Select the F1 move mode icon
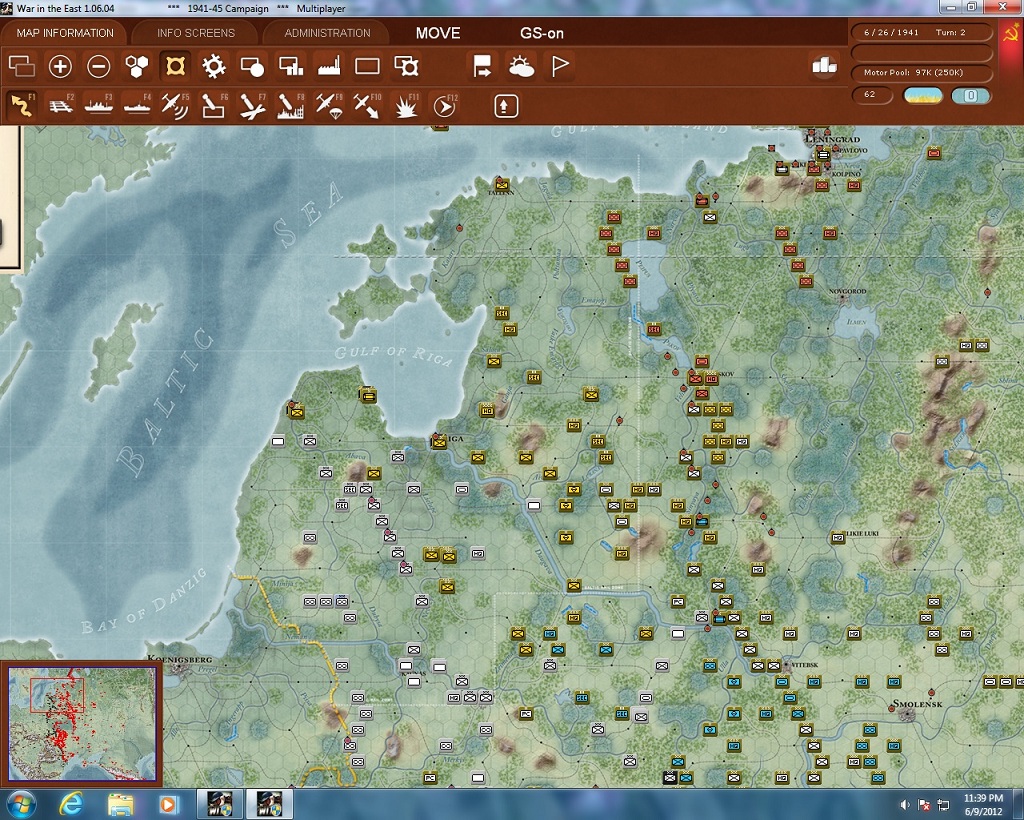Viewport: 1024px width, 820px height. click(22, 106)
